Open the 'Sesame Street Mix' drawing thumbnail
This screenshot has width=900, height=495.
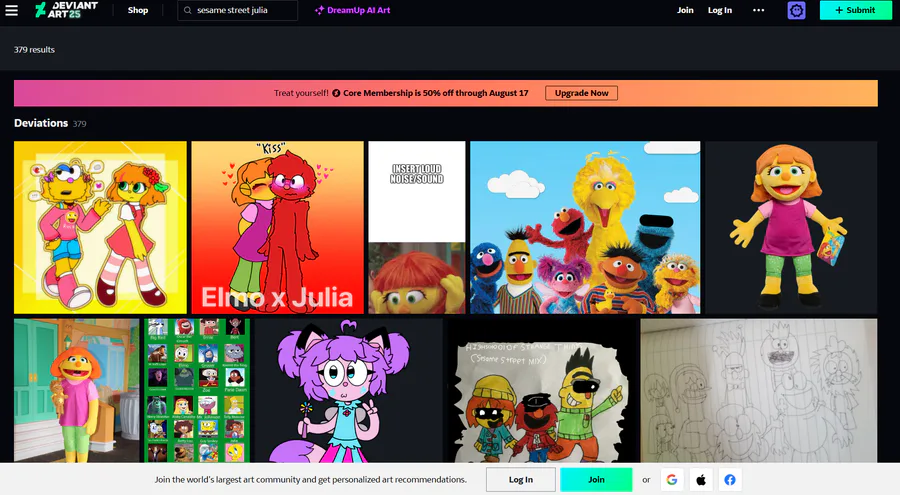(x=541, y=390)
